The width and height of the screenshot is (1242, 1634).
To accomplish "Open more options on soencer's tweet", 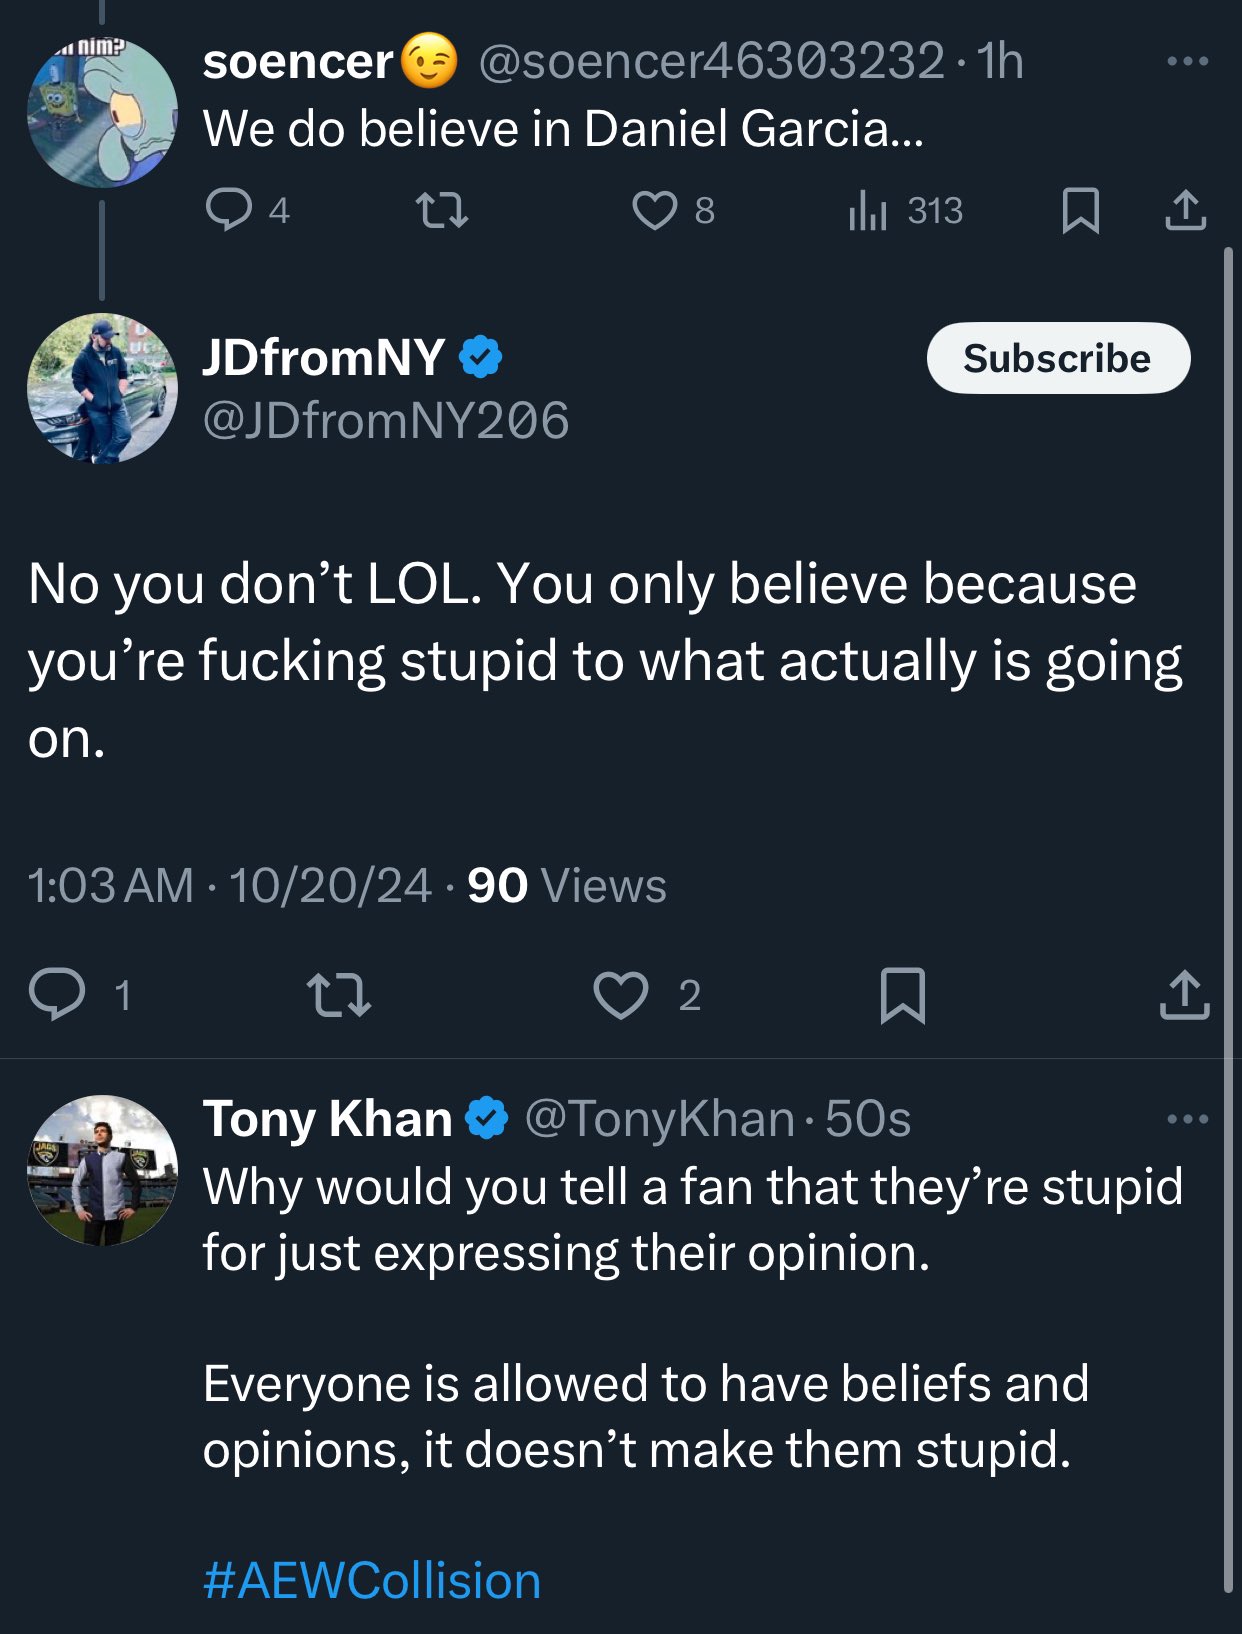I will (x=1187, y=61).
